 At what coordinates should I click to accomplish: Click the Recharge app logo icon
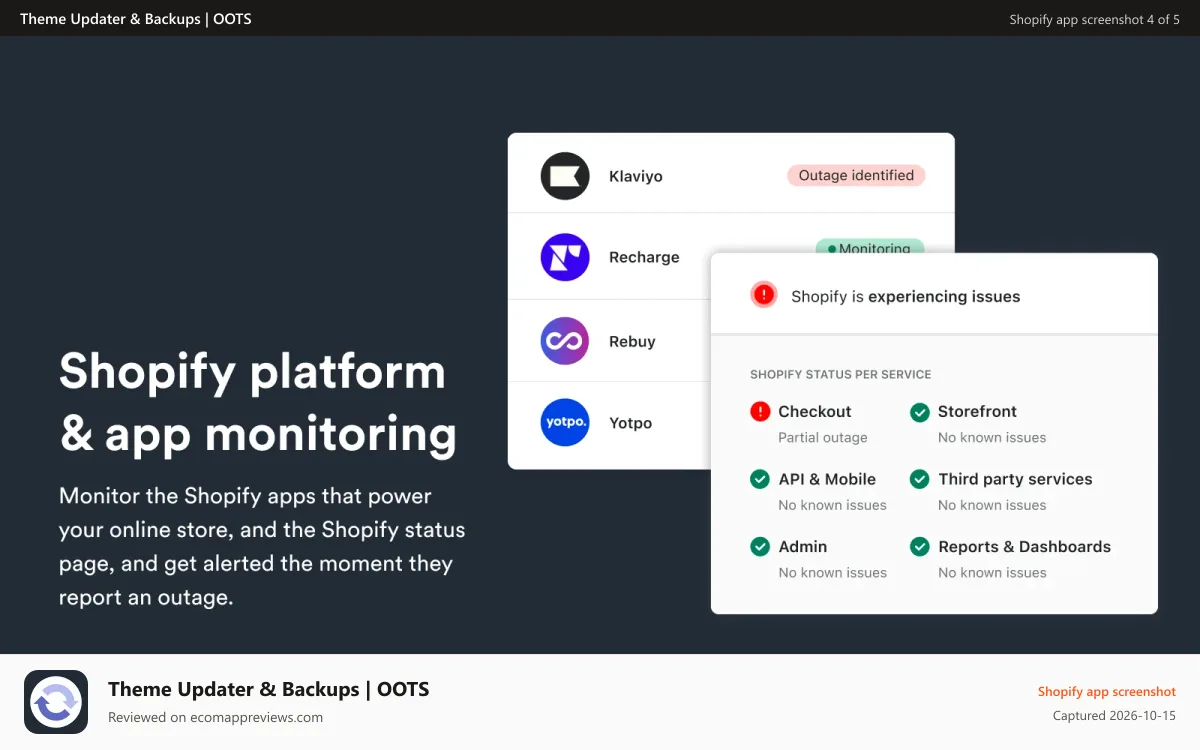565,257
